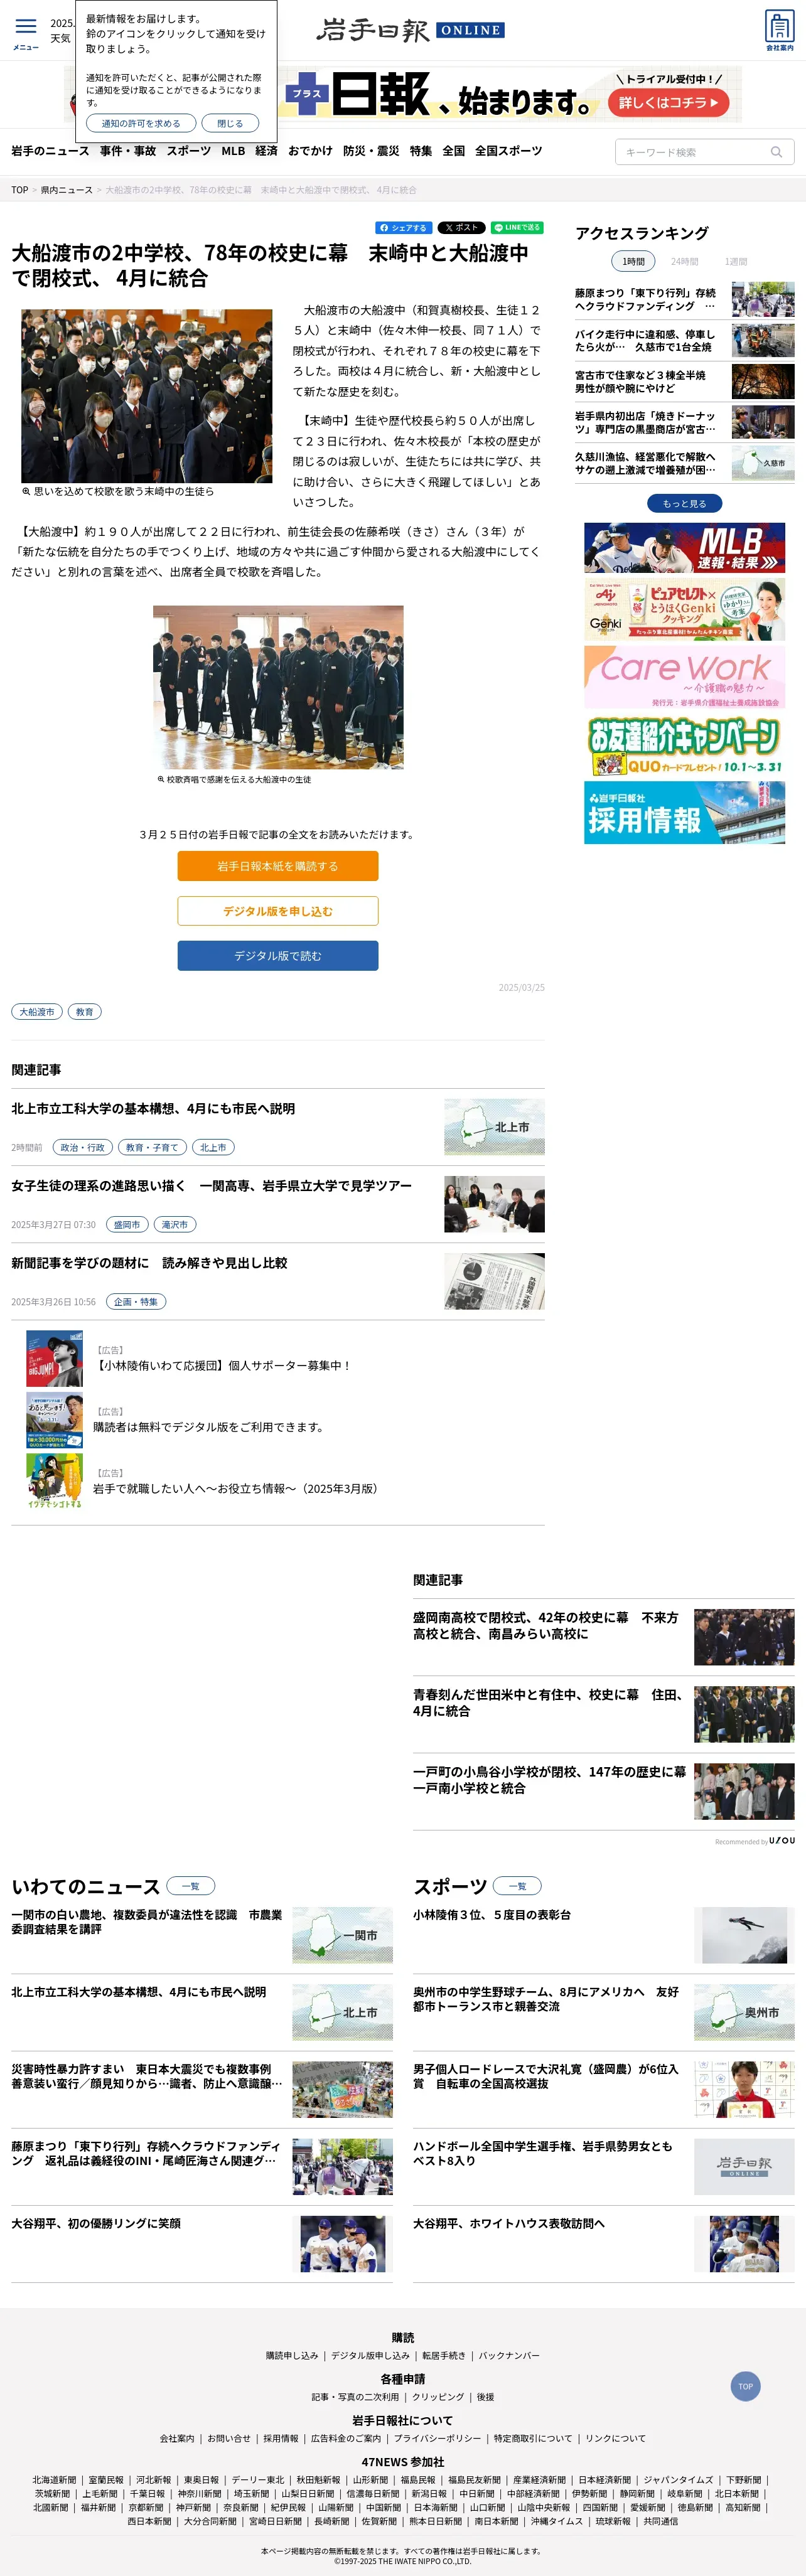Open the お友達紹介キャンペーン banner
806x2576 pixels.
pyautogui.click(x=684, y=745)
